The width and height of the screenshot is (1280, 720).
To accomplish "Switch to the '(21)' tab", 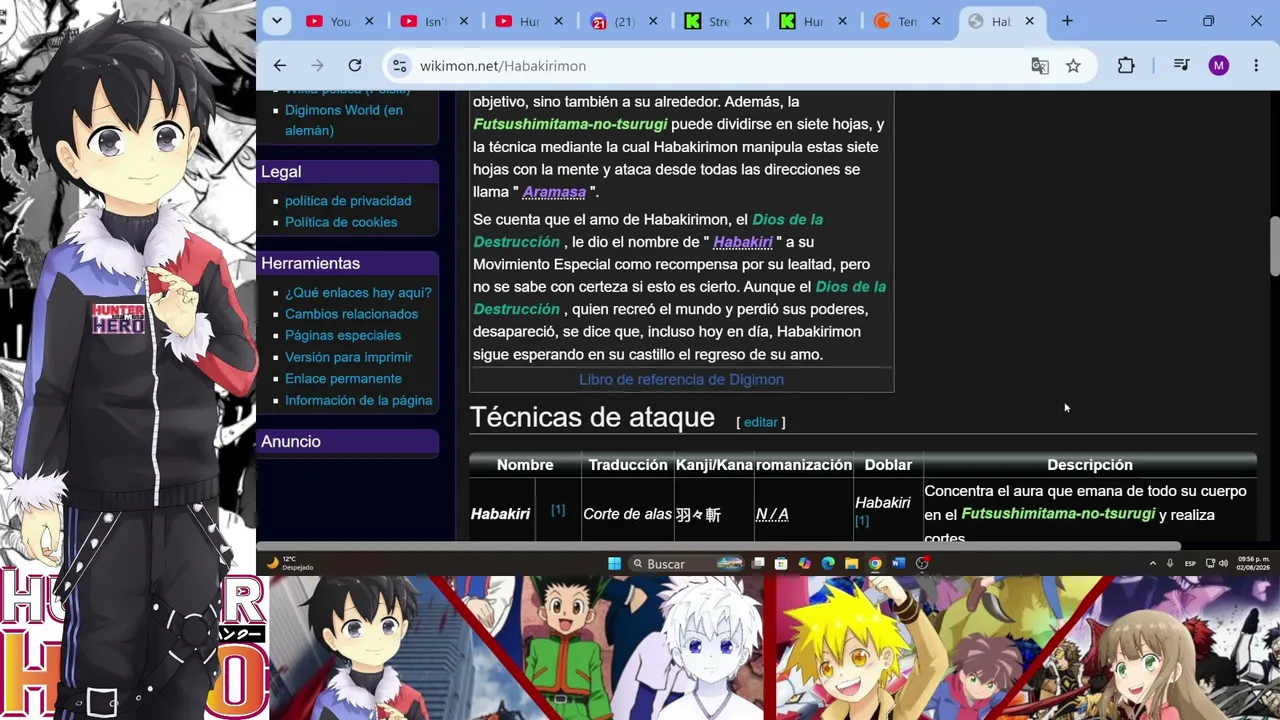I will (x=625, y=21).
